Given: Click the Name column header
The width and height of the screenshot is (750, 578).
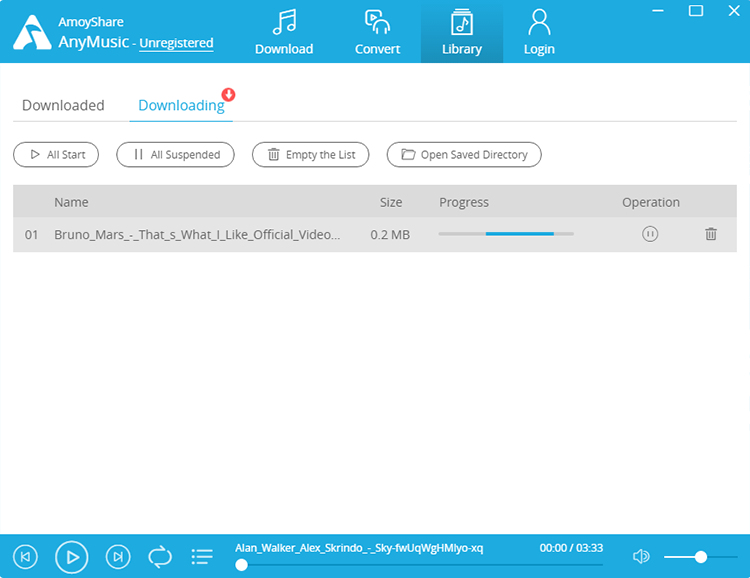Looking at the screenshot, I should coord(71,202).
